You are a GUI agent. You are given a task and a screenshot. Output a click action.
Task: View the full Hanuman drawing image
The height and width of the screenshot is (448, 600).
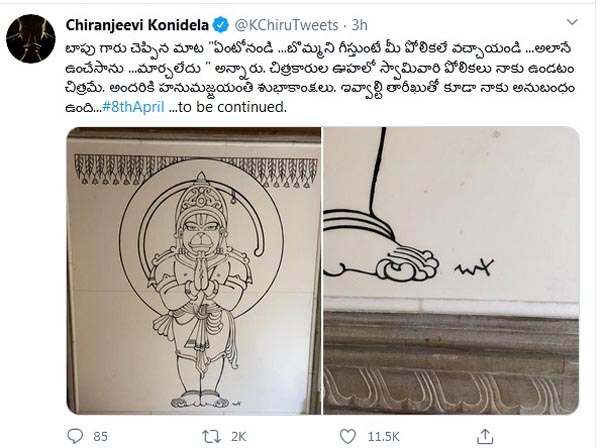click(194, 270)
